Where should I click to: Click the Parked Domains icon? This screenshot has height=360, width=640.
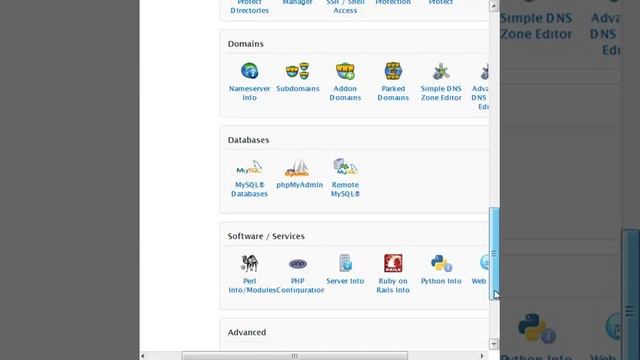[393, 71]
